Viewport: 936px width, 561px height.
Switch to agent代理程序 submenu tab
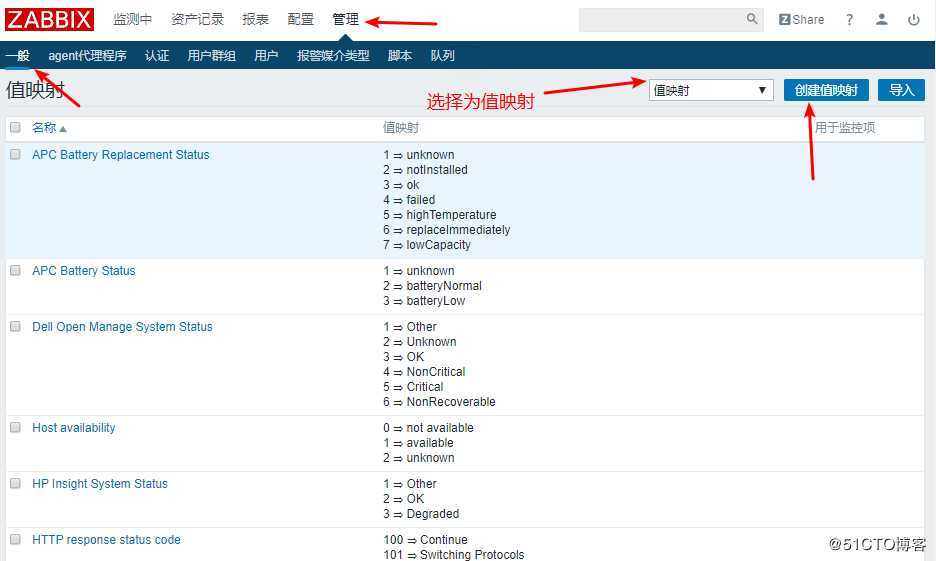87,56
